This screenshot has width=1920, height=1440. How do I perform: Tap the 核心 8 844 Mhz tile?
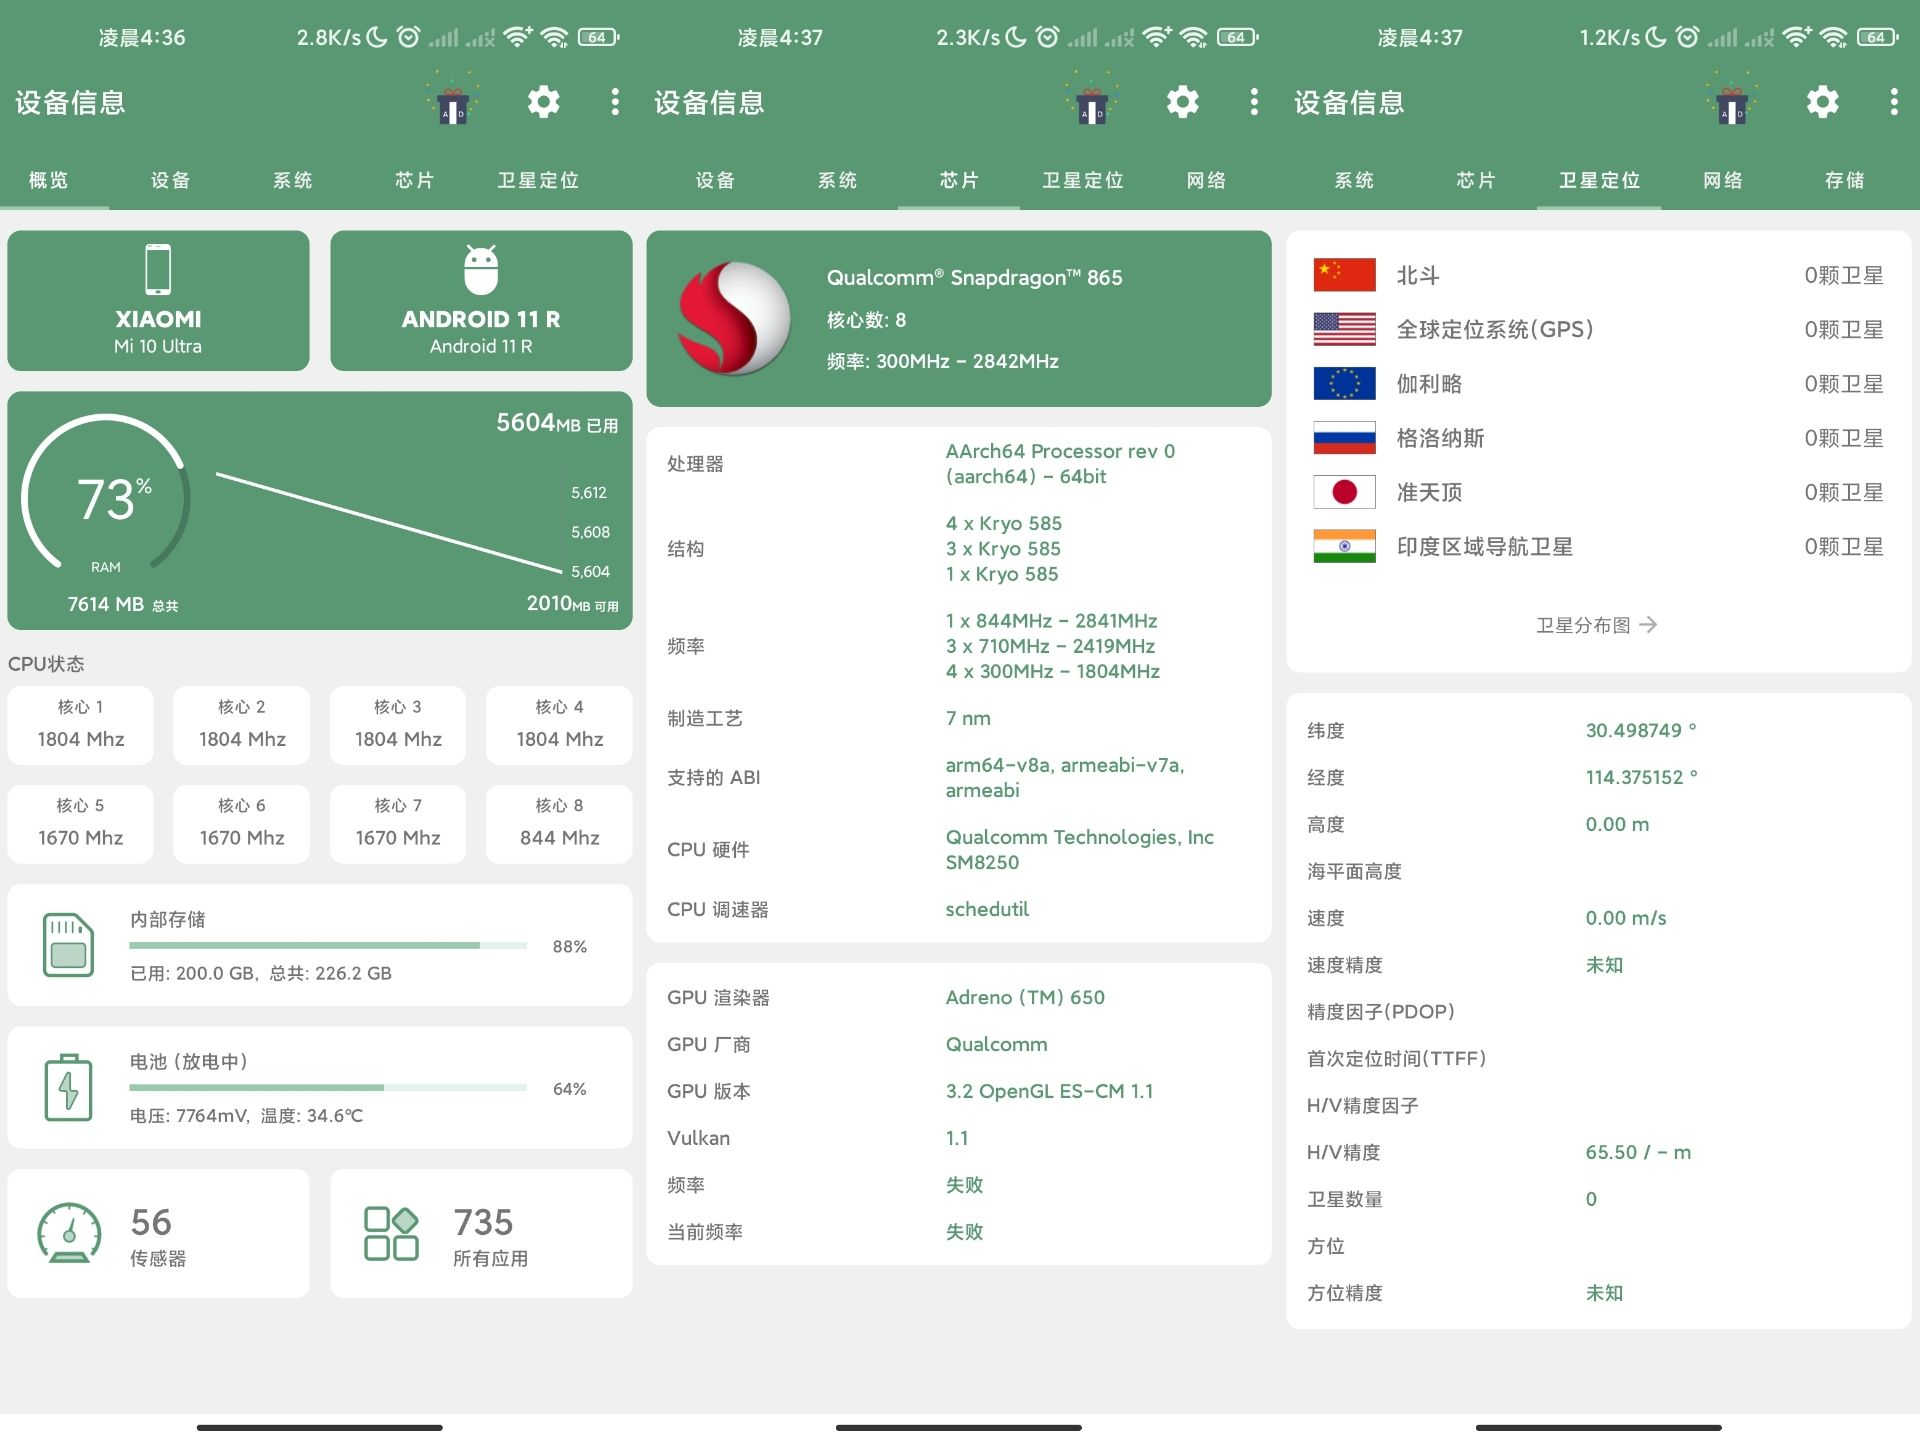pyautogui.click(x=559, y=824)
